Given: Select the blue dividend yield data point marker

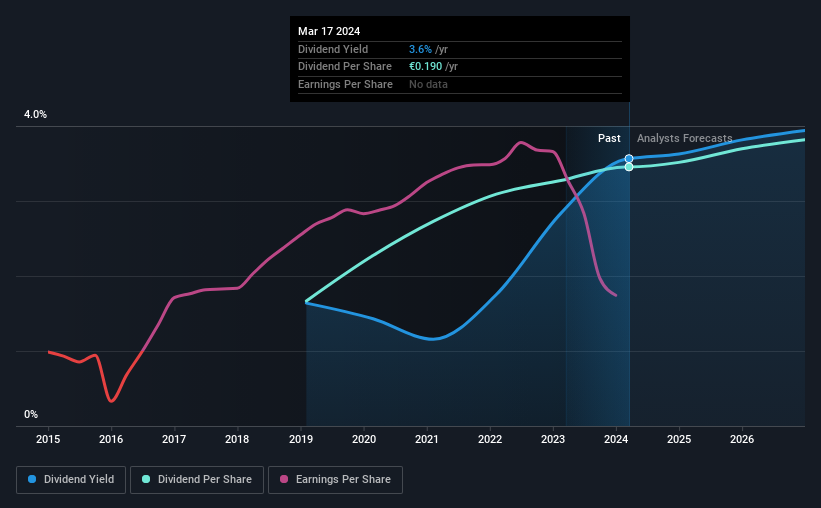Looking at the screenshot, I should [x=629, y=159].
